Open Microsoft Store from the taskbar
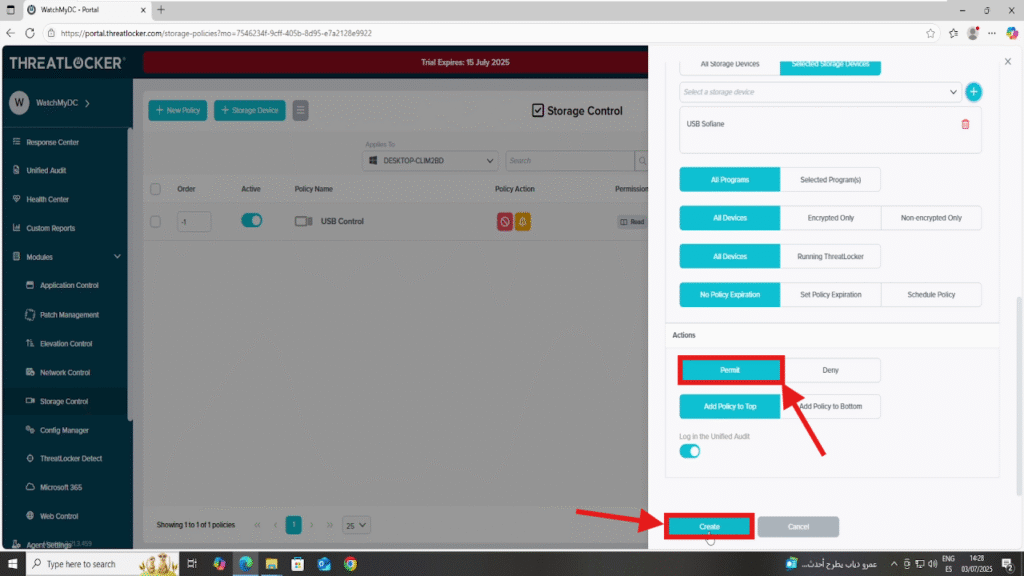1024x576 pixels. [x=298, y=564]
